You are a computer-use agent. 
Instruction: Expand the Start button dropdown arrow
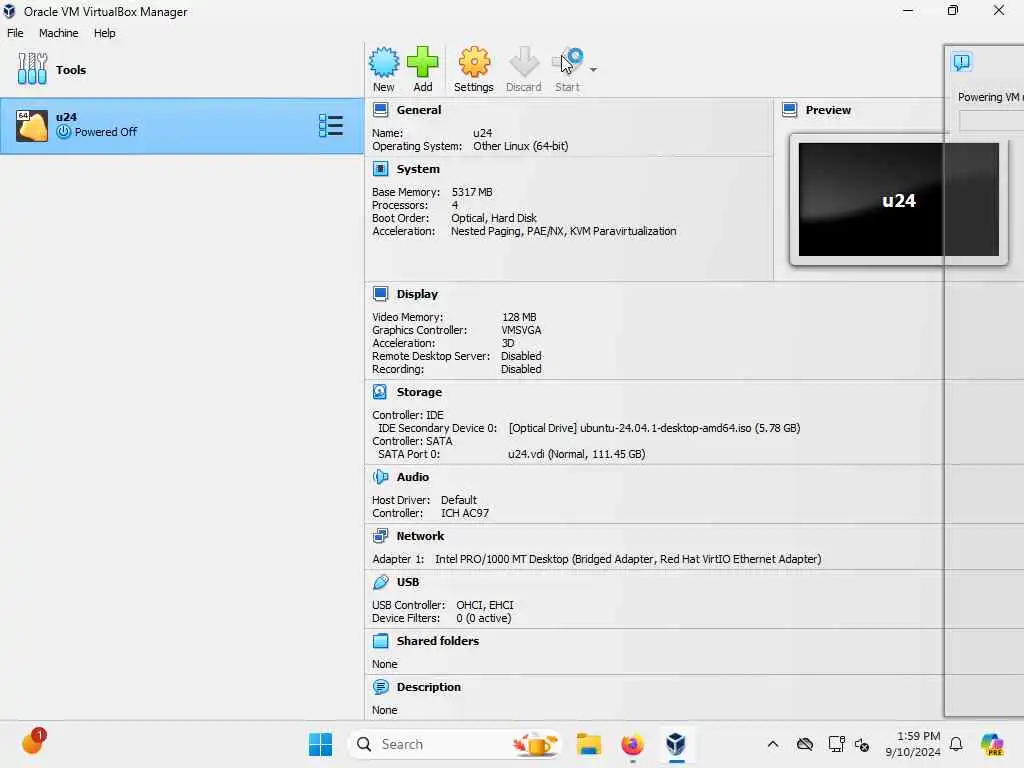click(593, 69)
